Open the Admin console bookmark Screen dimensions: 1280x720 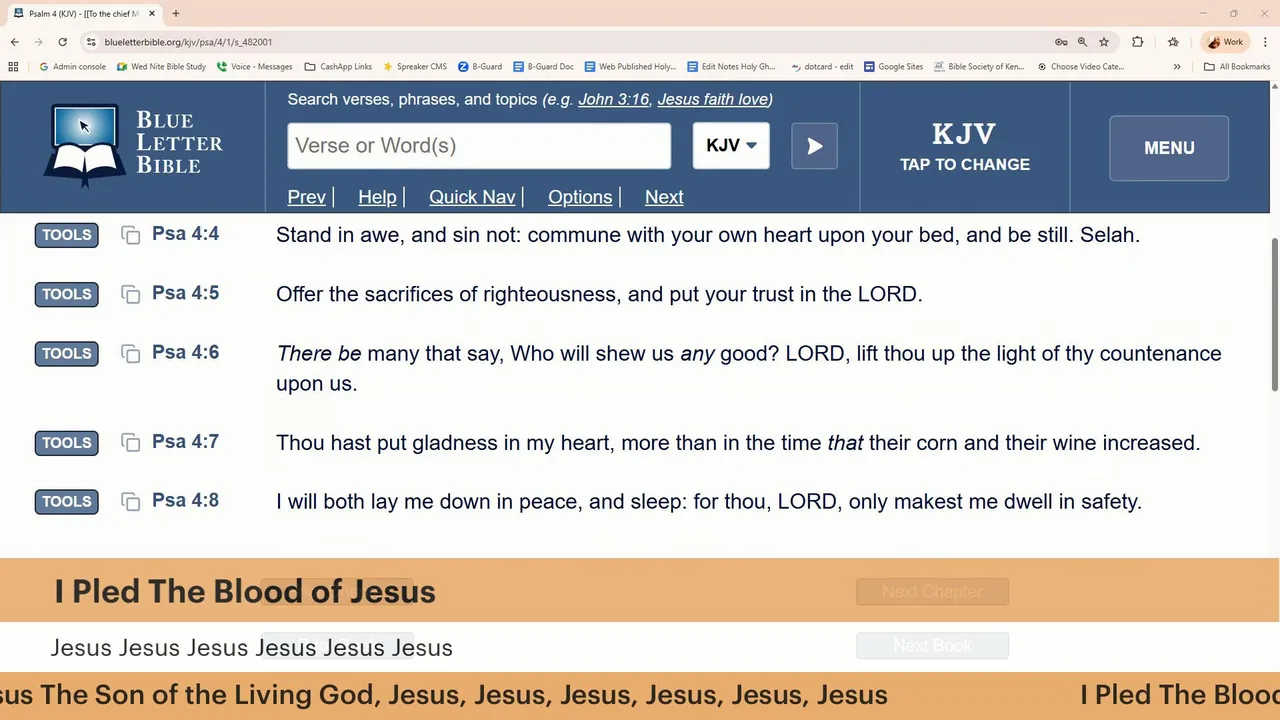click(x=72, y=67)
